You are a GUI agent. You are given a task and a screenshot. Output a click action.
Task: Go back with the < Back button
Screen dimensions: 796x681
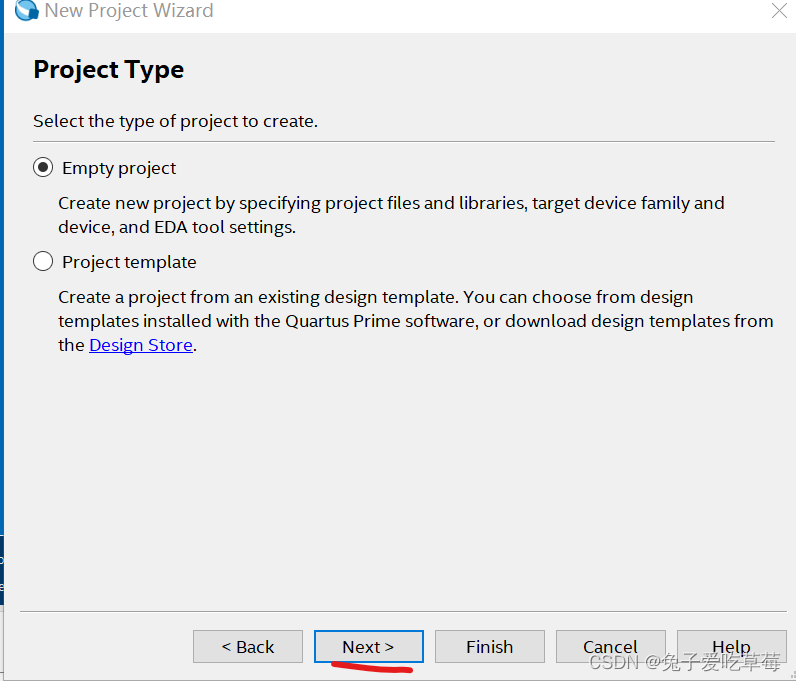pos(248,646)
